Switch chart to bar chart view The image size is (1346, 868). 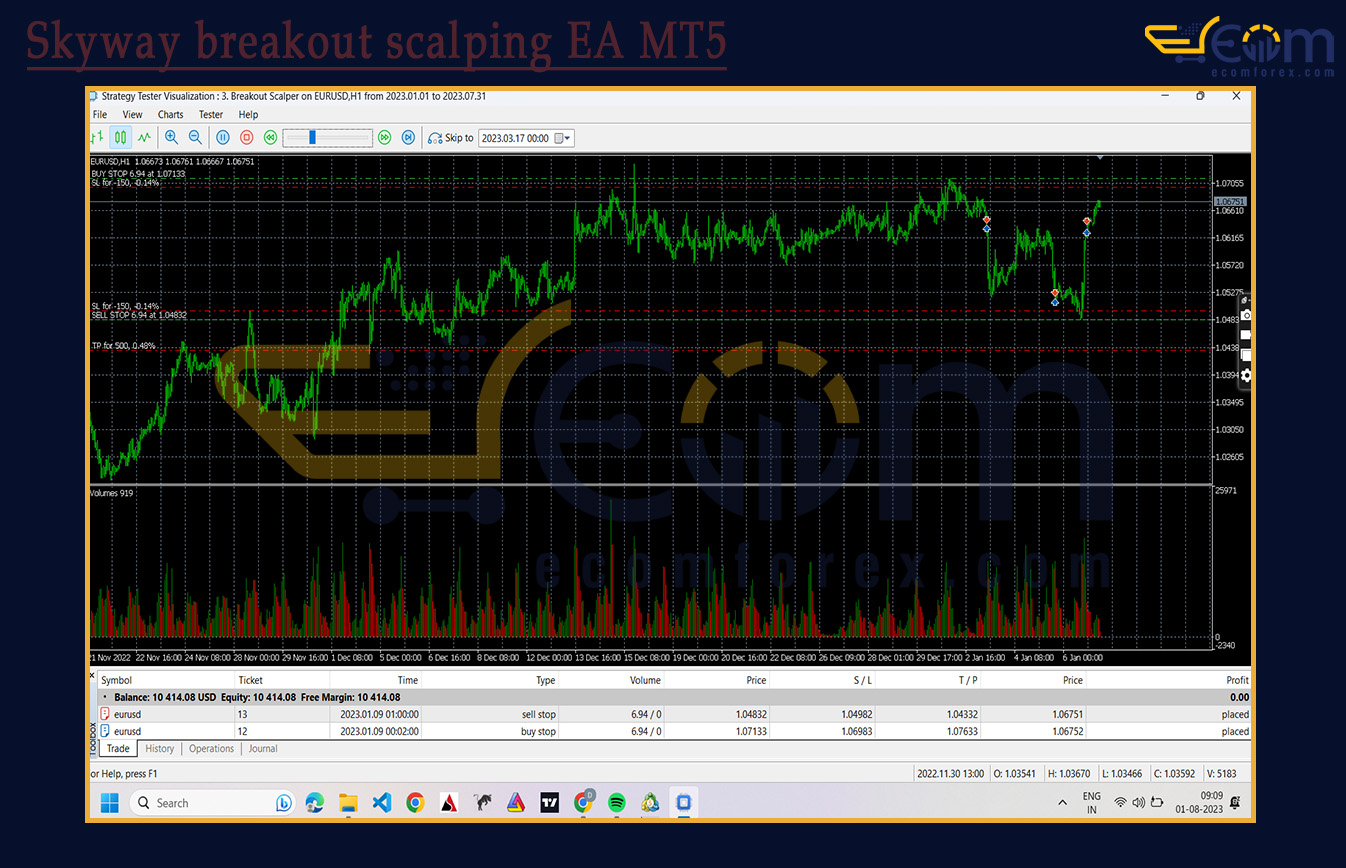coord(98,138)
